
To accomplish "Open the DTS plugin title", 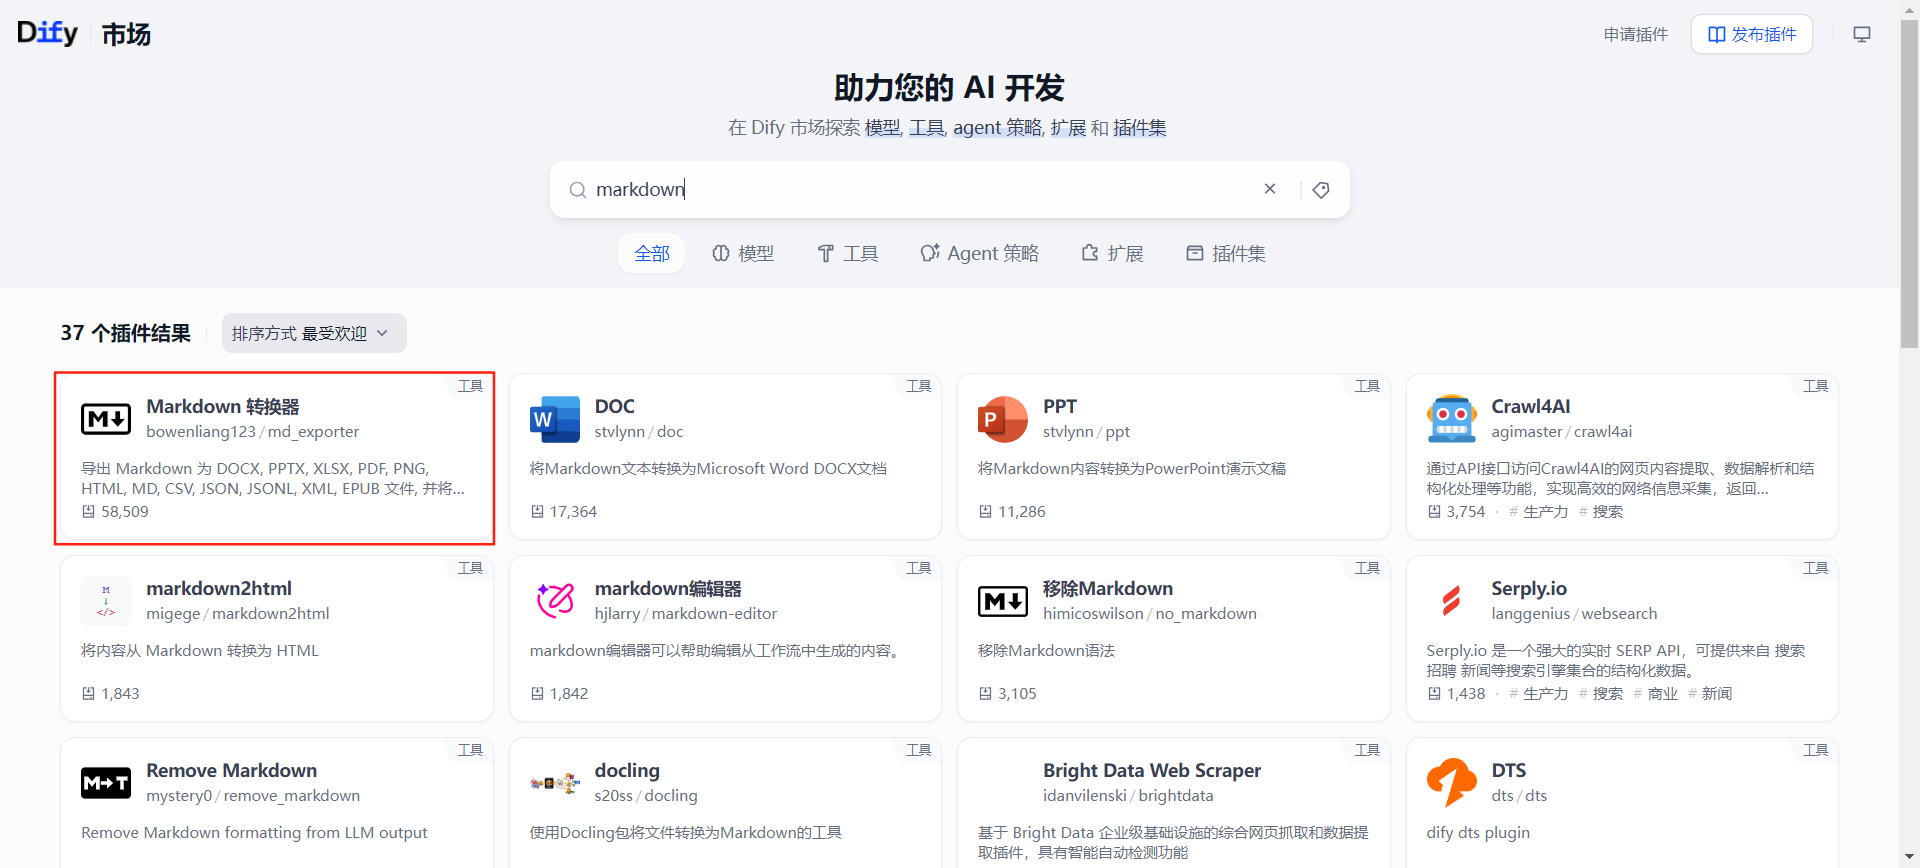I will click(1508, 770).
